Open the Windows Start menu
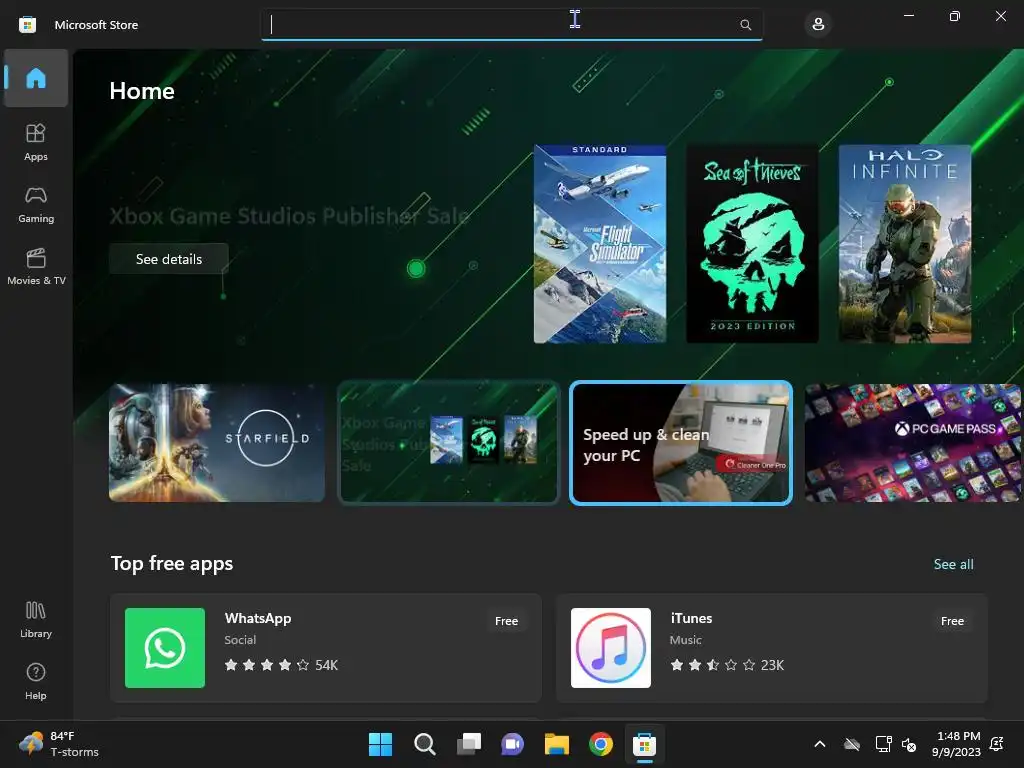The height and width of the screenshot is (768, 1024). [380, 744]
